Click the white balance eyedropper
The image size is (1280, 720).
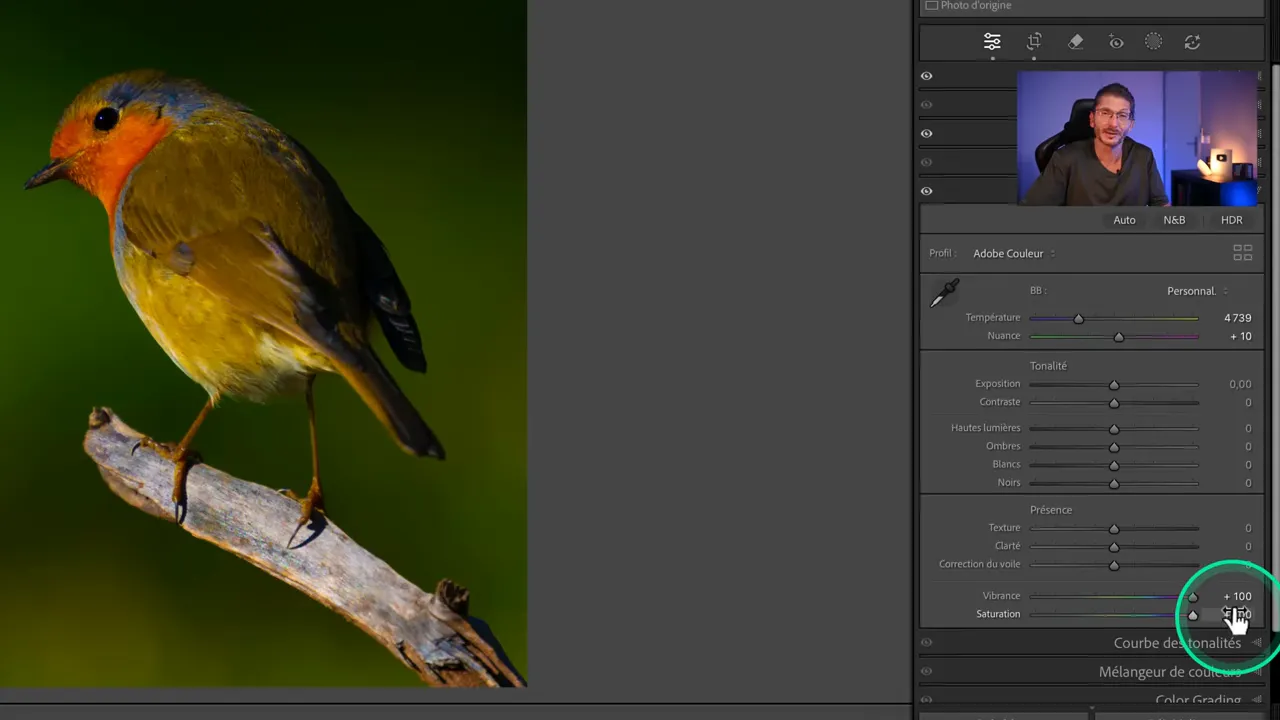944,294
